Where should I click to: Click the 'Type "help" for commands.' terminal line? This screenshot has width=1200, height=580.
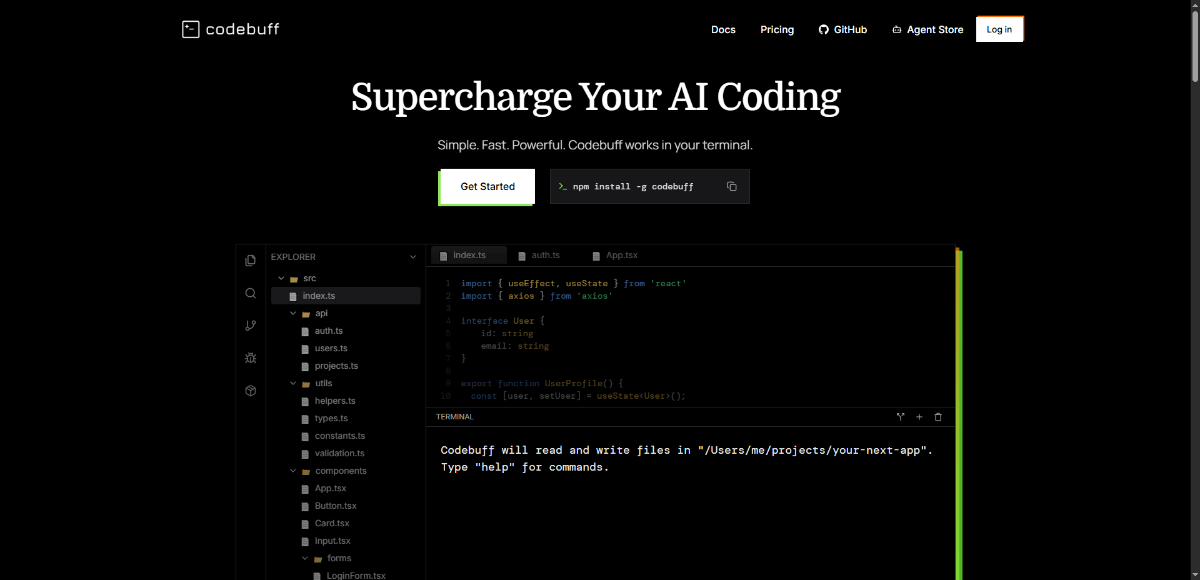pyautogui.click(x=525, y=467)
